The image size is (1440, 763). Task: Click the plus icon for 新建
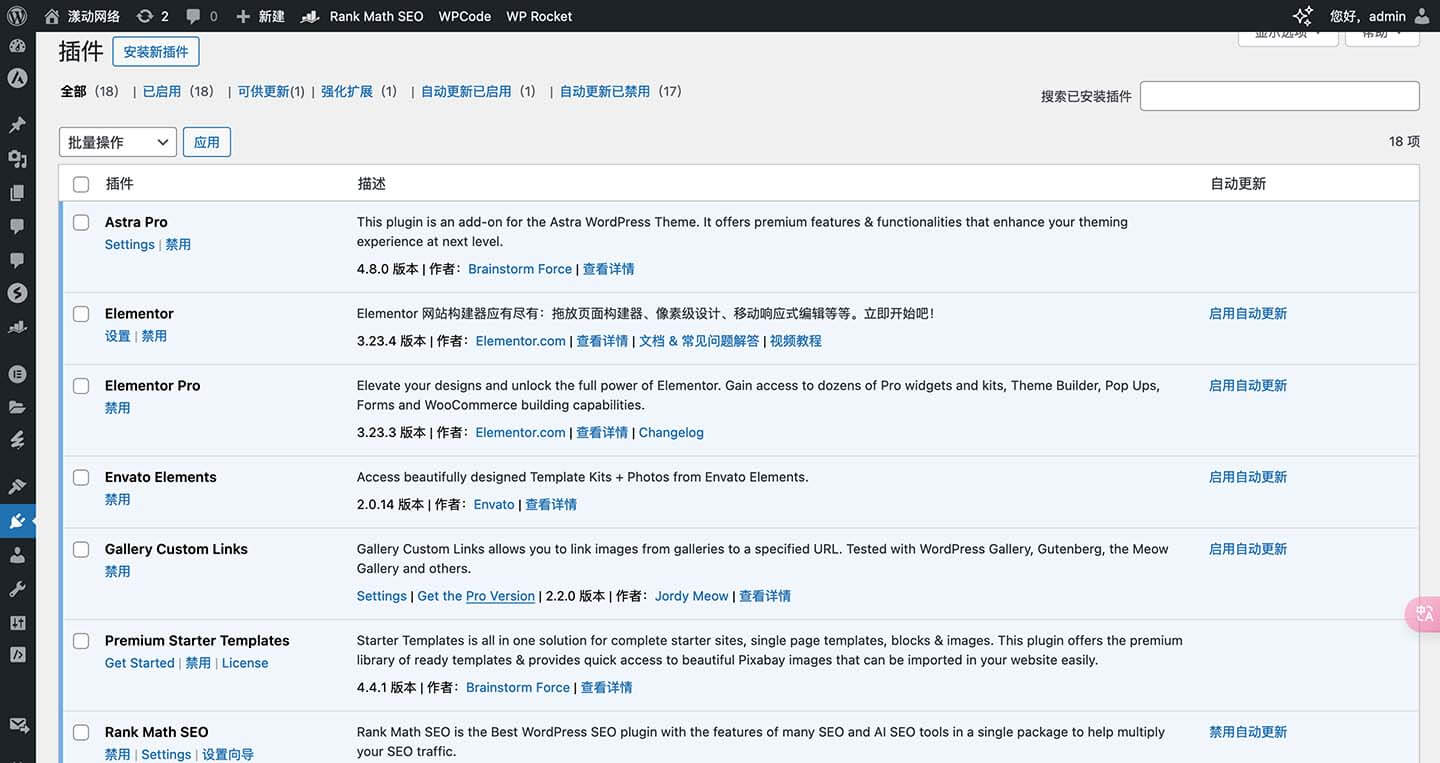point(243,16)
